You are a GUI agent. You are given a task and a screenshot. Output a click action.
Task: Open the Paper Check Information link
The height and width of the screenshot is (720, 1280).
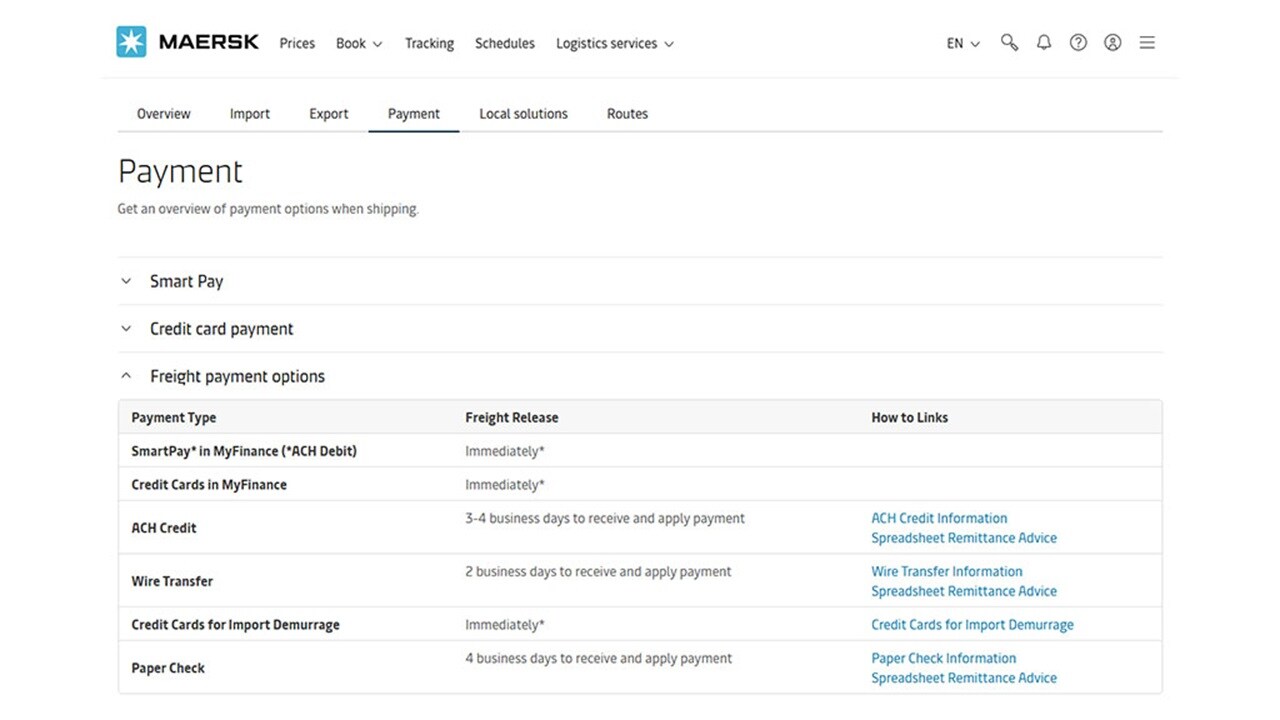click(943, 658)
